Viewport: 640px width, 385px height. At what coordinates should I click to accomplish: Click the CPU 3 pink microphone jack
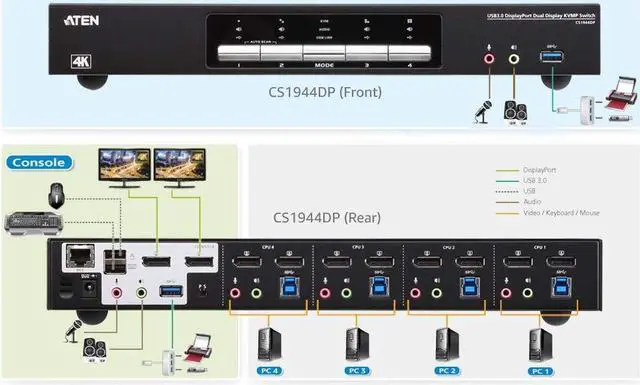tap(325, 293)
